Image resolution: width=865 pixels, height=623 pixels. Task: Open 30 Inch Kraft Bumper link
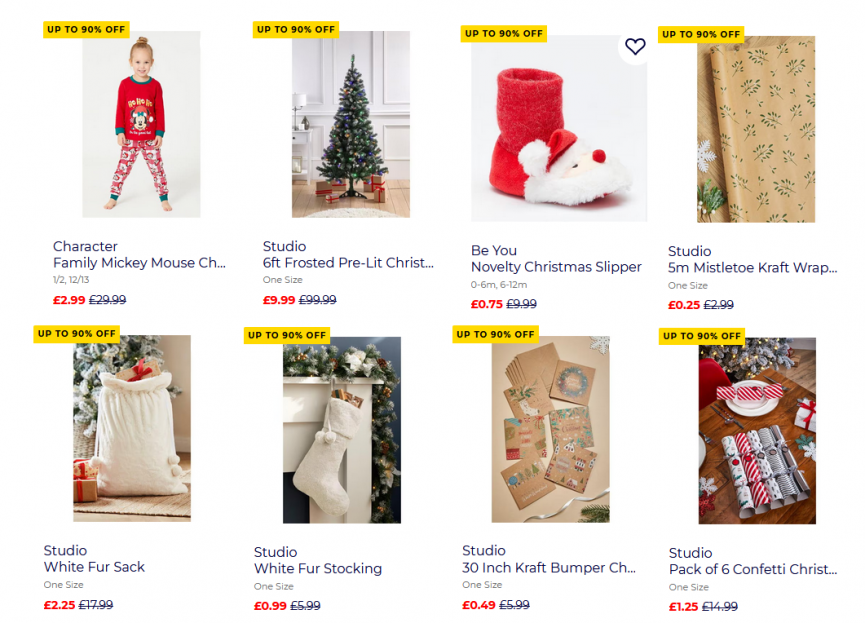pos(549,568)
